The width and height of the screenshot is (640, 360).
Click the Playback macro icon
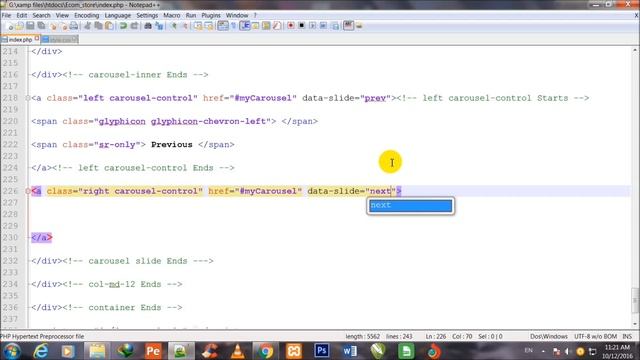point(313,26)
